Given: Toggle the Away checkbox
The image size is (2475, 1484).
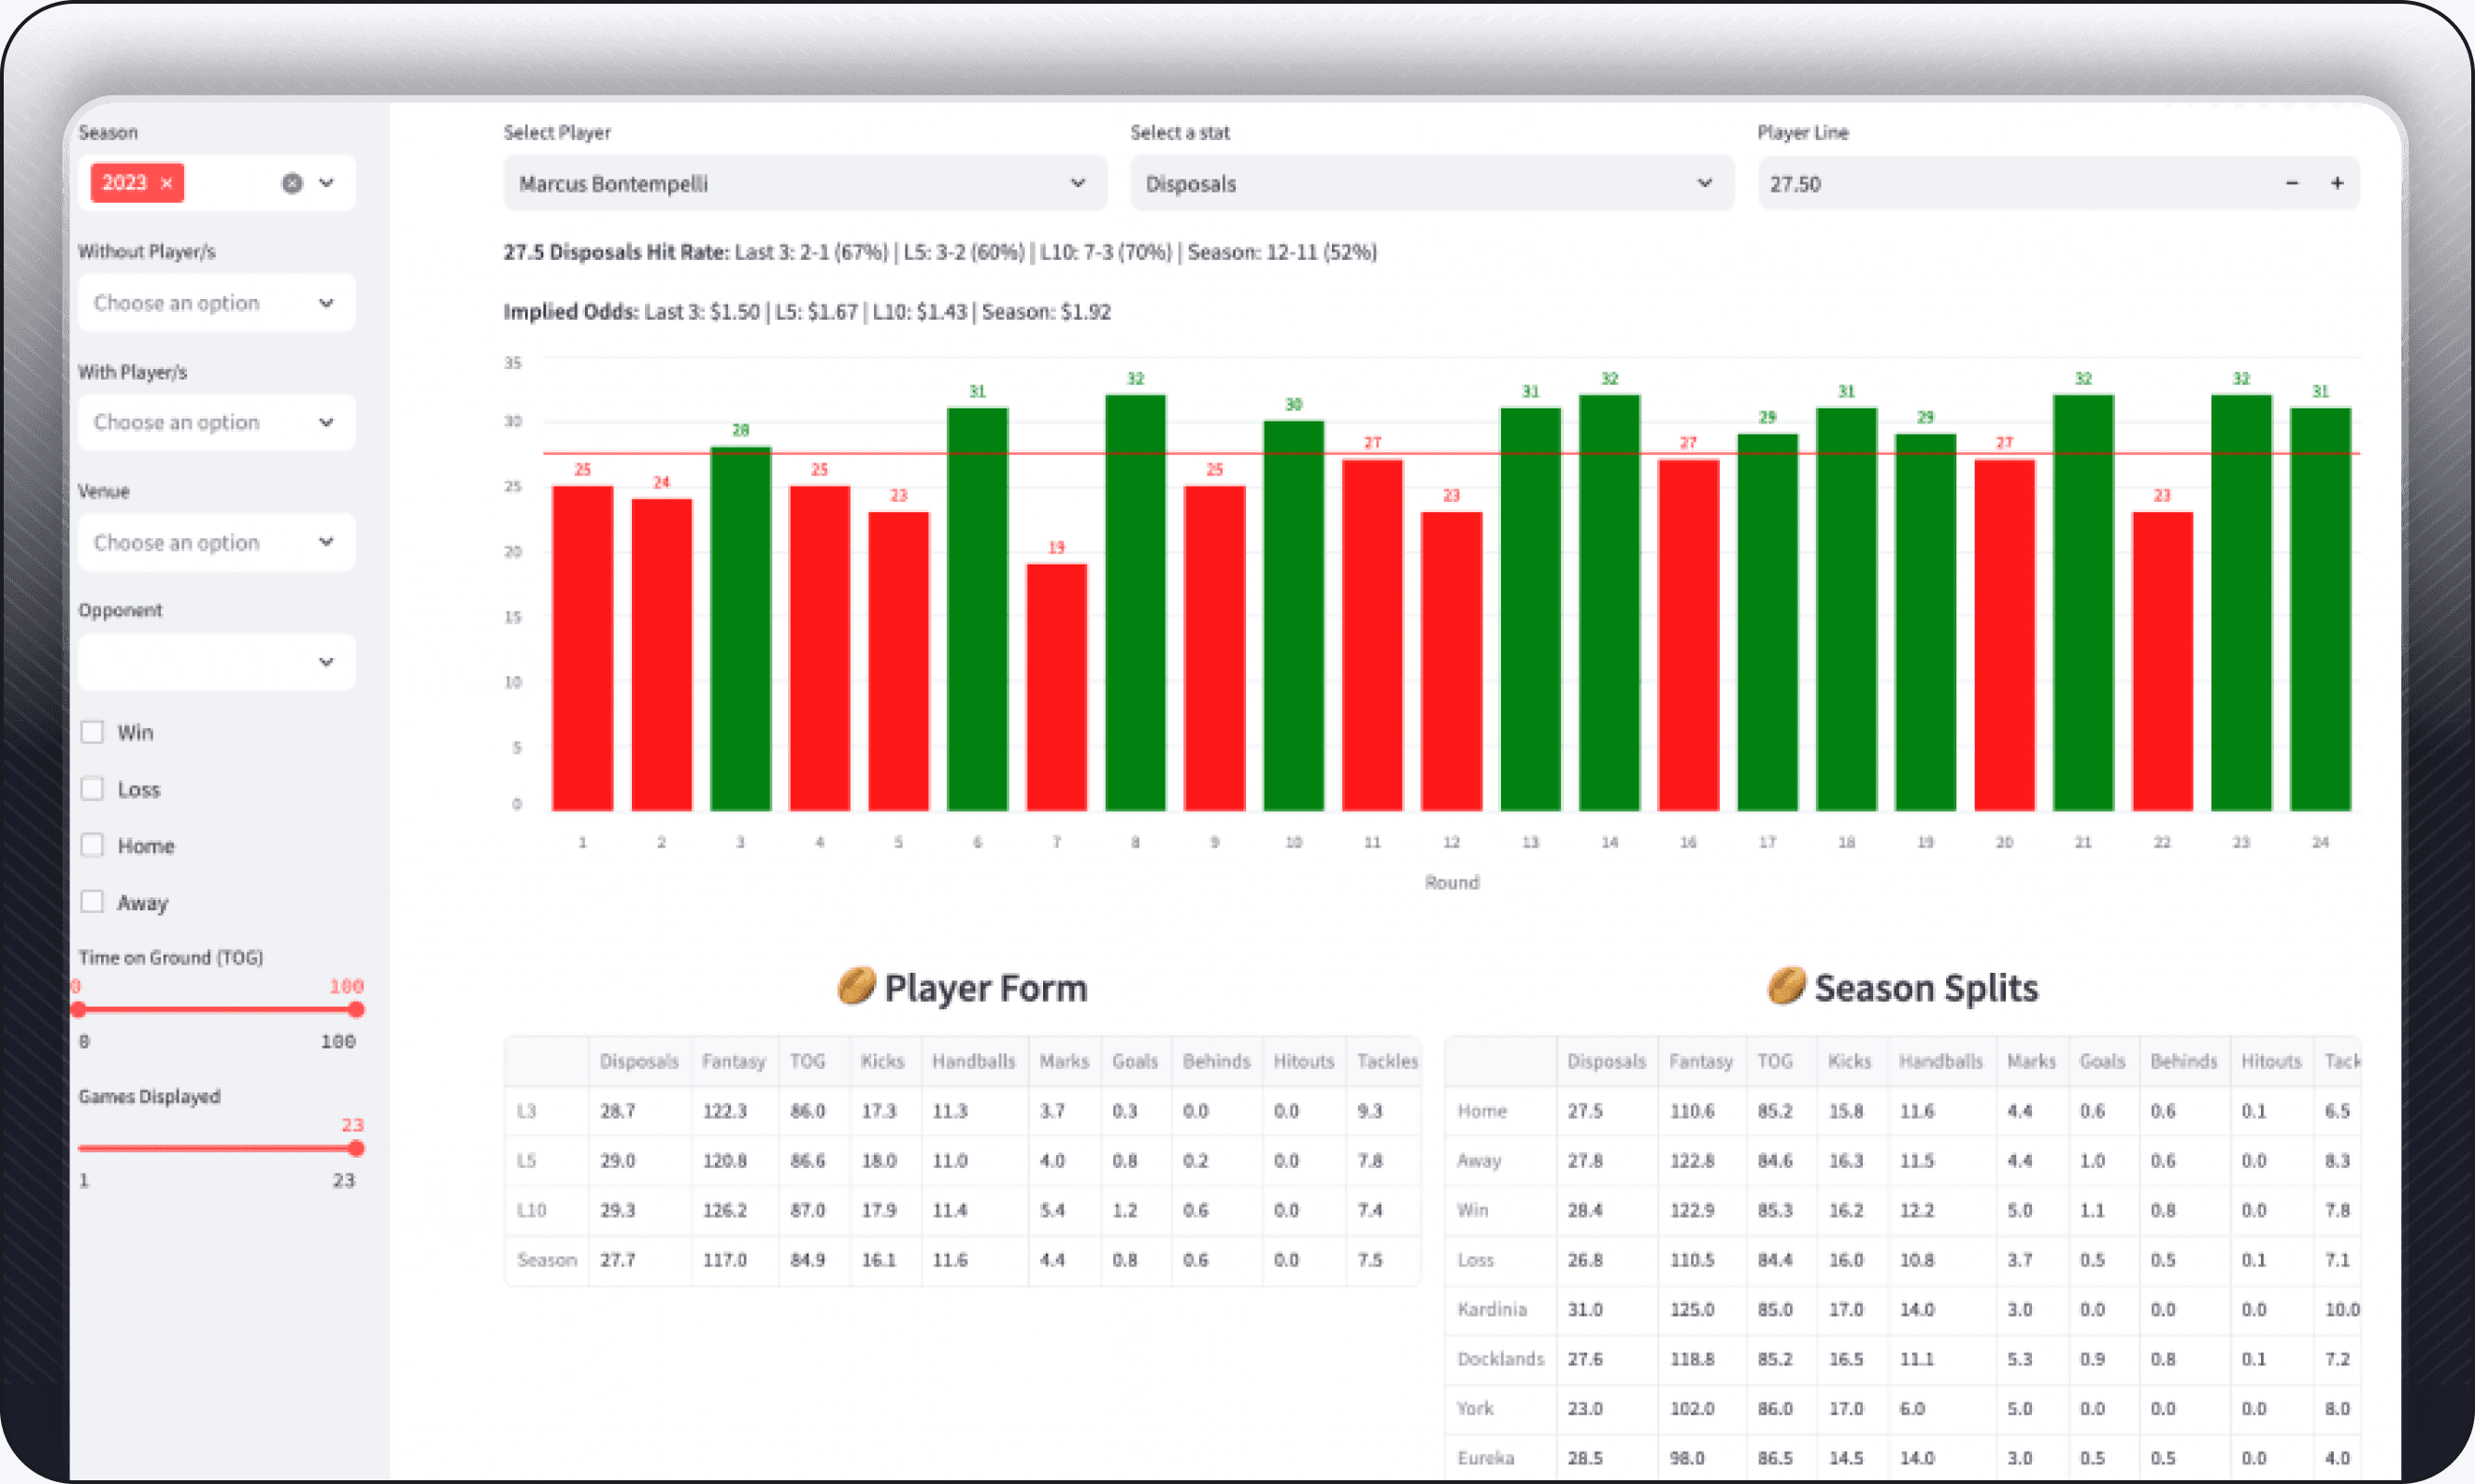Looking at the screenshot, I should click(x=92, y=902).
